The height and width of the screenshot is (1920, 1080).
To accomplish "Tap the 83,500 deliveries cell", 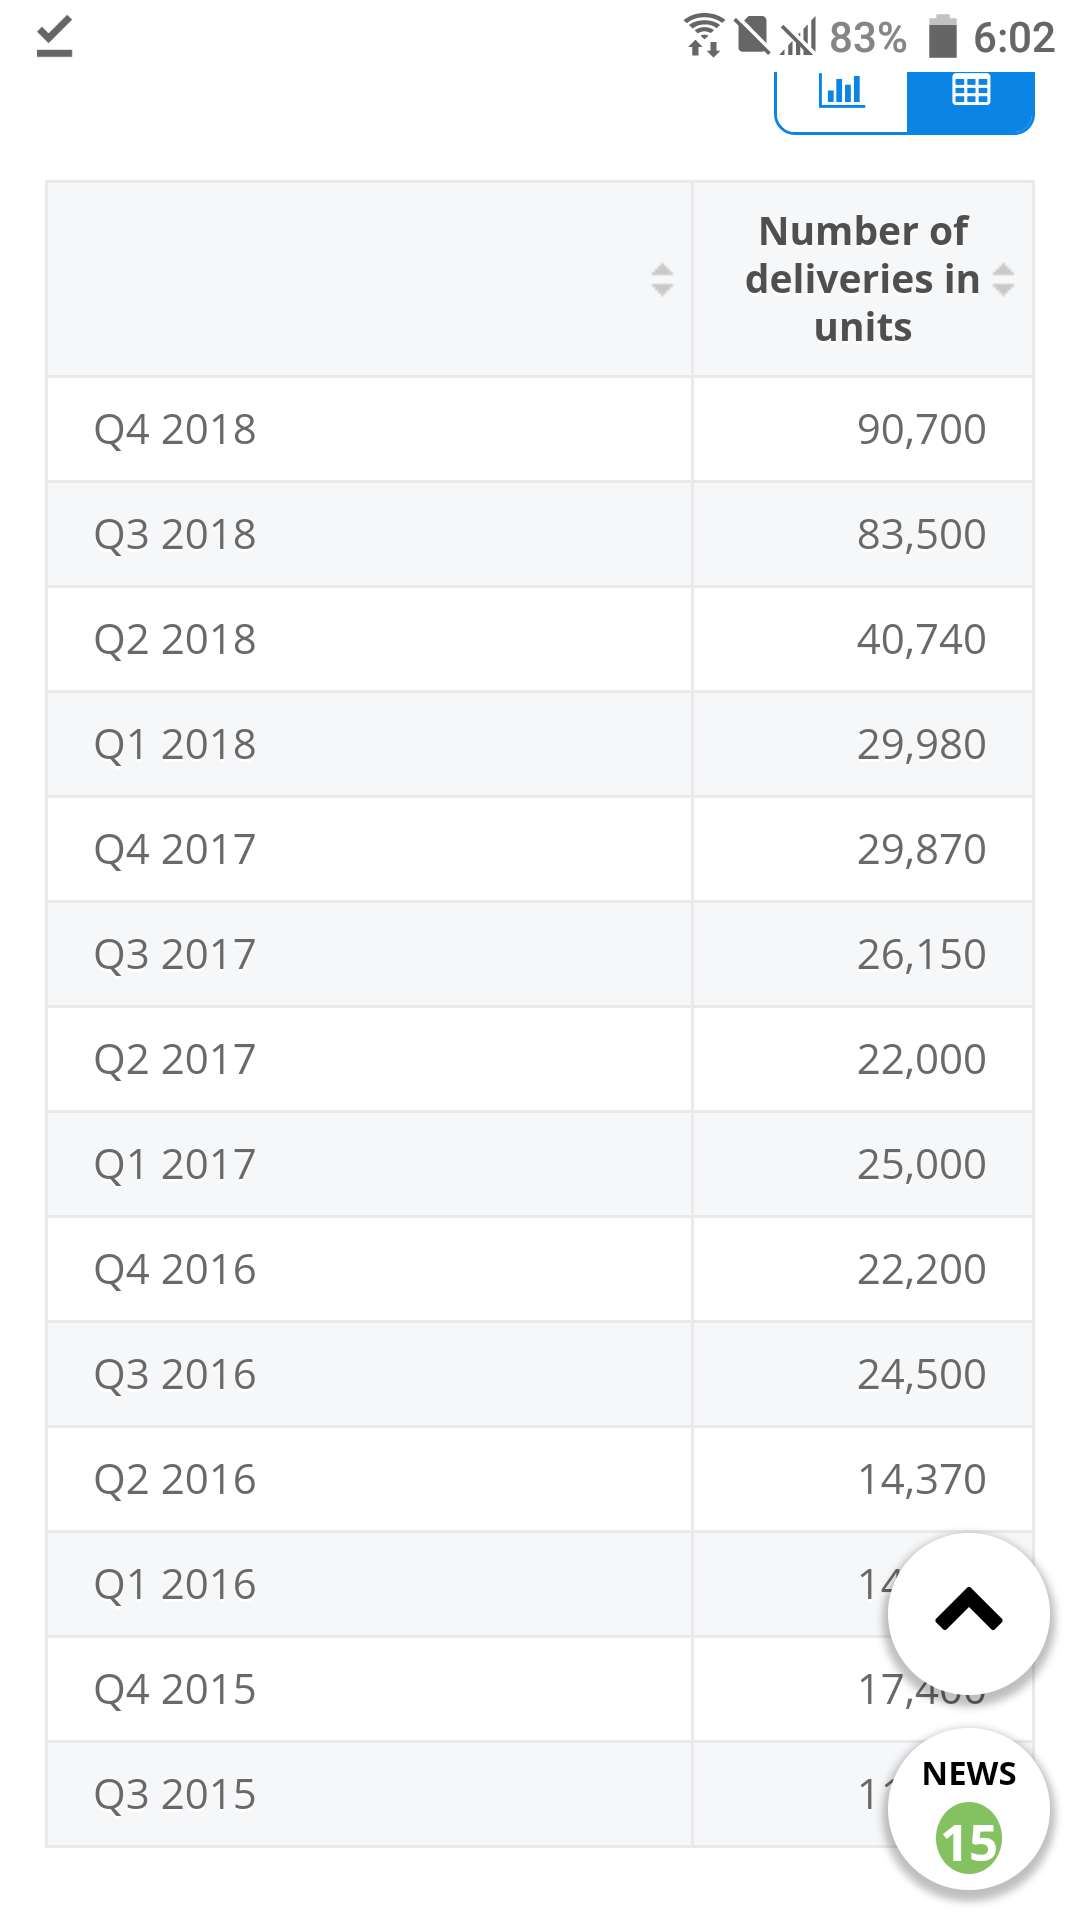I will [921, 535].
